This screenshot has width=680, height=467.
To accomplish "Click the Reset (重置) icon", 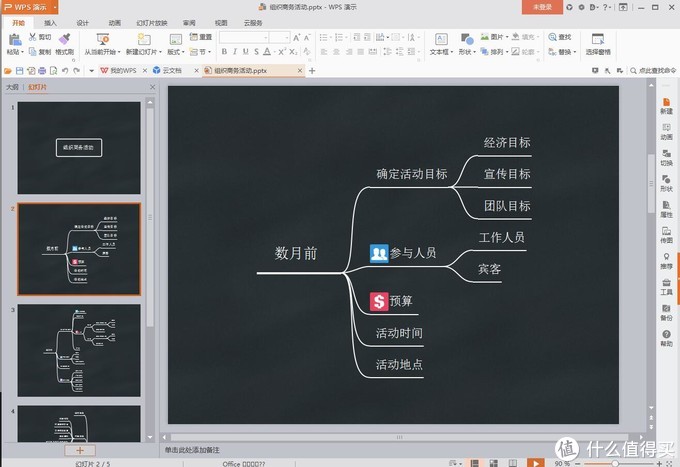I will 201,37.
